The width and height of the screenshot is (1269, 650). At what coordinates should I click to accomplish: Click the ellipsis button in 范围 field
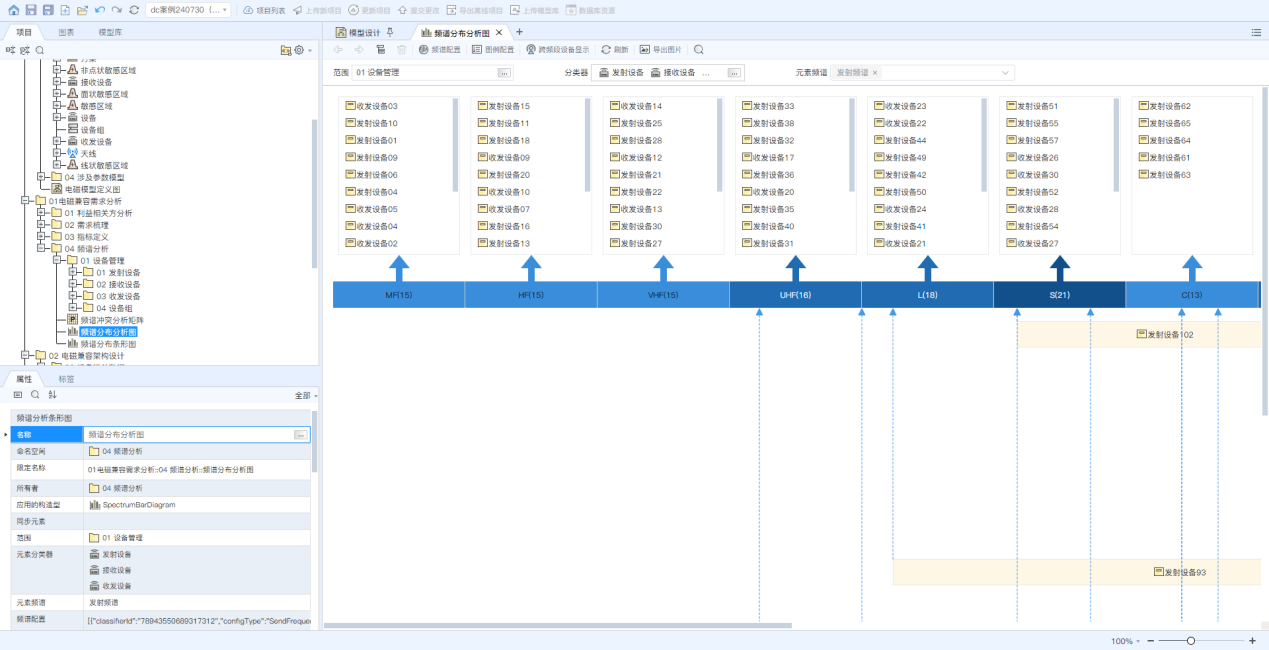coord(504,72)
